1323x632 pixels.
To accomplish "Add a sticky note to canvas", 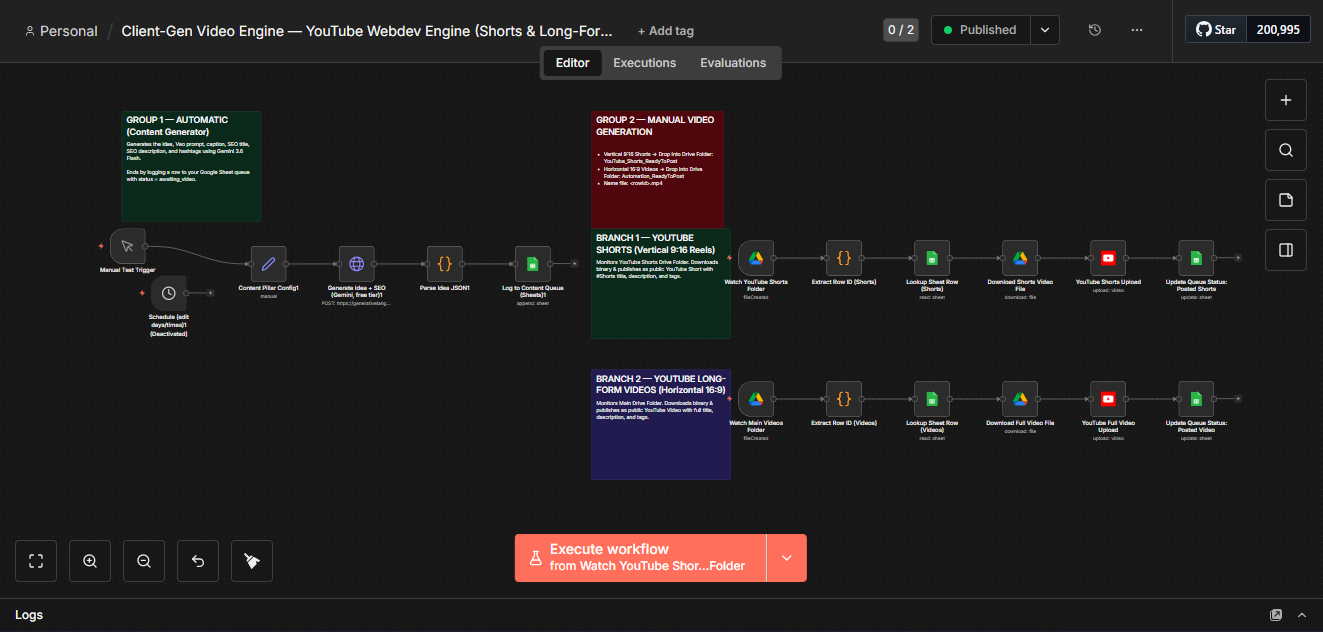I will pyautogui.click(x=1286, y=200).
